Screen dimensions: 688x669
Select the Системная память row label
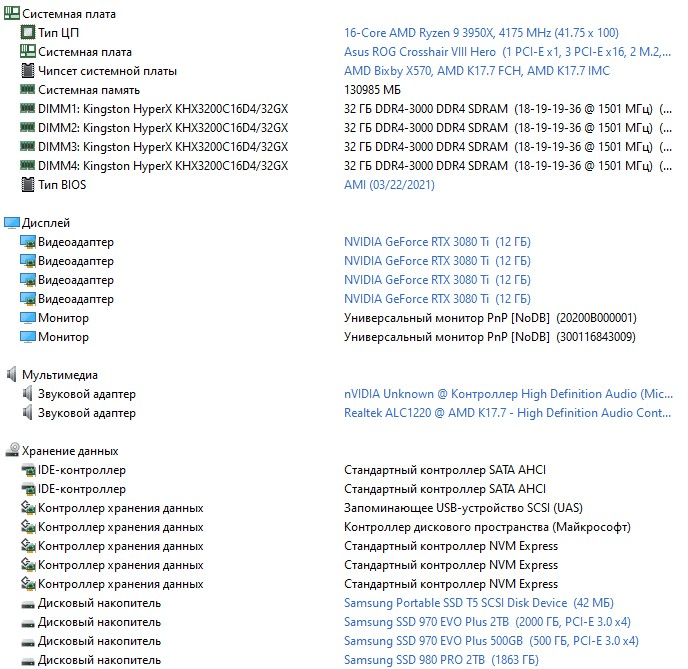pyautogui.click(x=89, y=90)
